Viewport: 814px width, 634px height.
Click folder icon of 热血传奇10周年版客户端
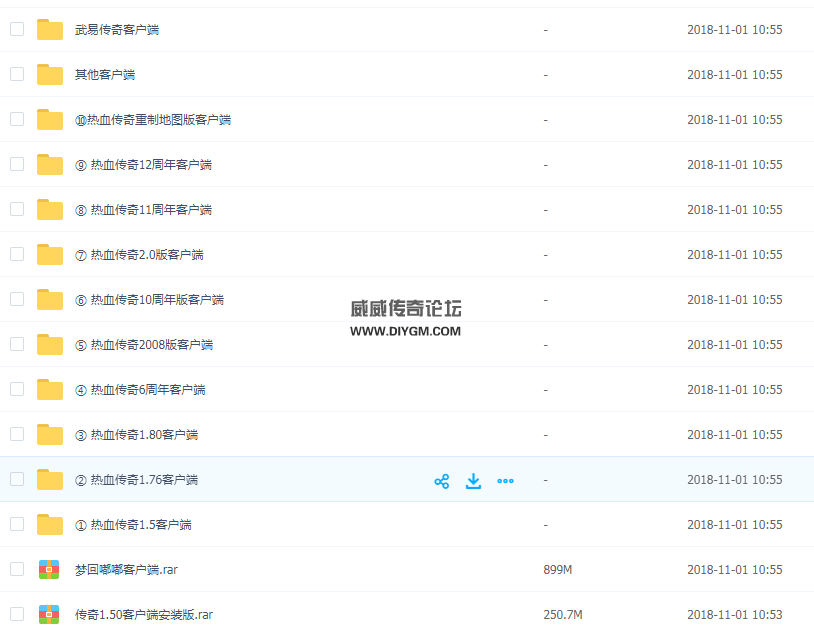click(50, 300)
